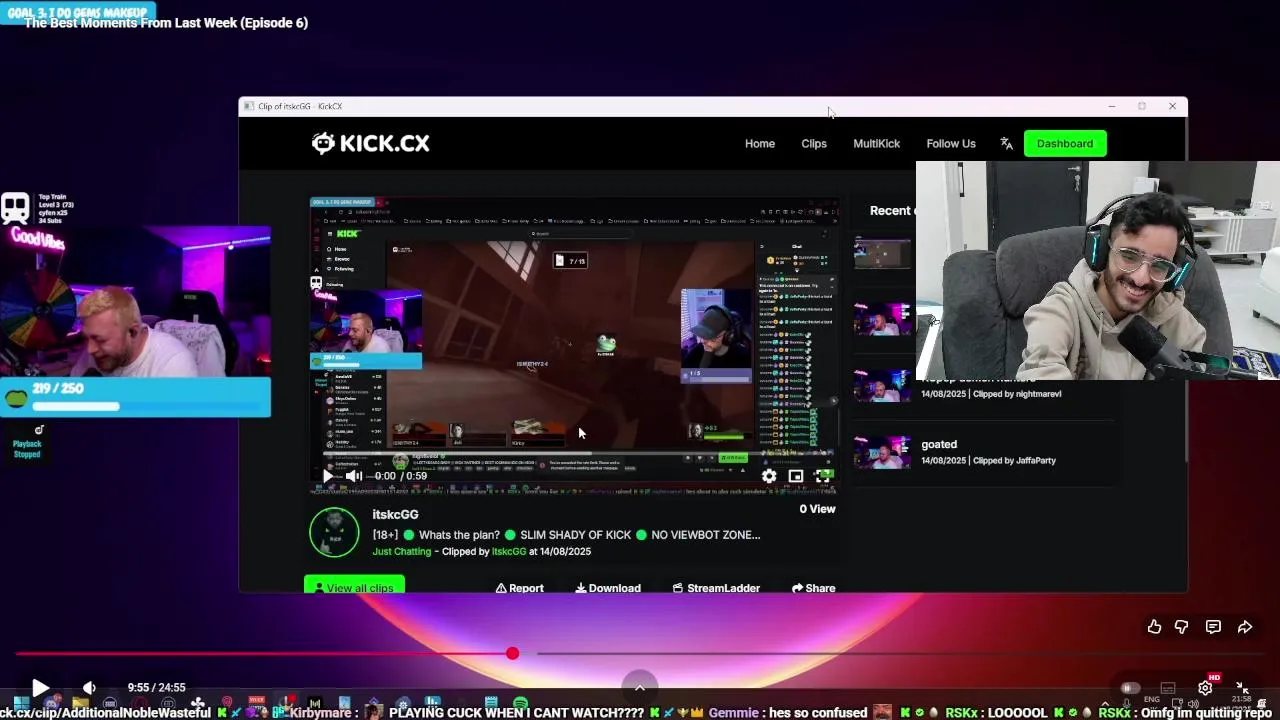Click the '0:00 / 0:59' clip time
This screenshot has height=720, width=1280.
click(401, 476)
